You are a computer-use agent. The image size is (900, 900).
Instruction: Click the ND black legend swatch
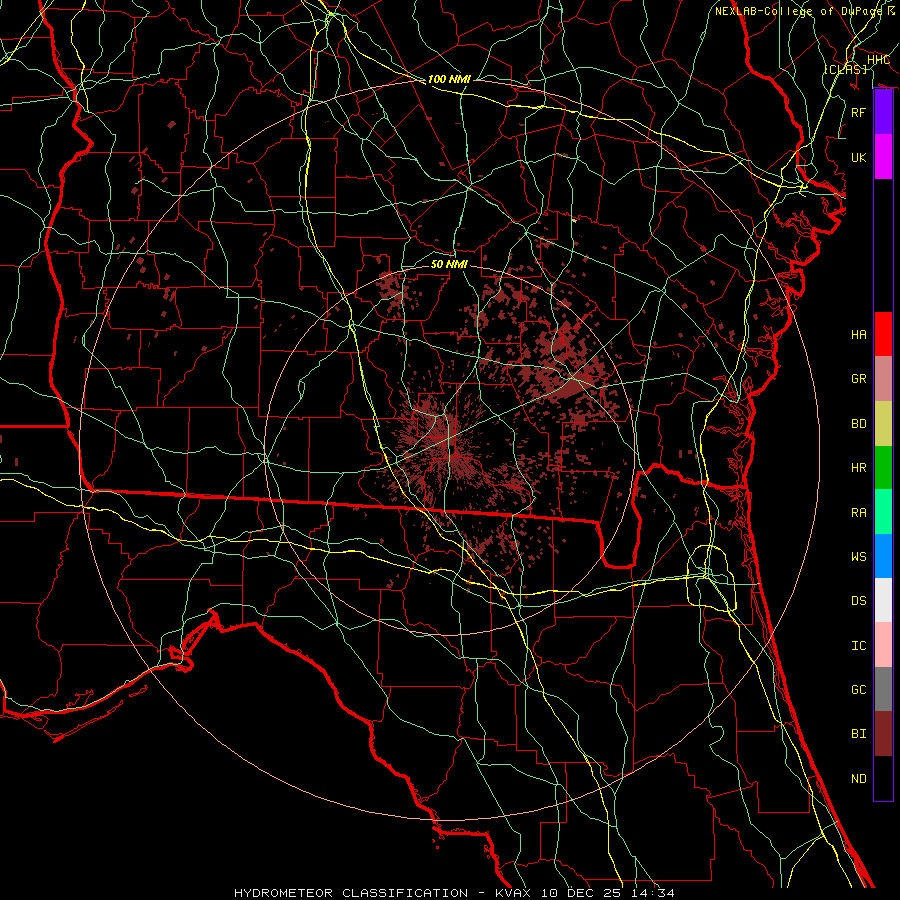[883, 778]
